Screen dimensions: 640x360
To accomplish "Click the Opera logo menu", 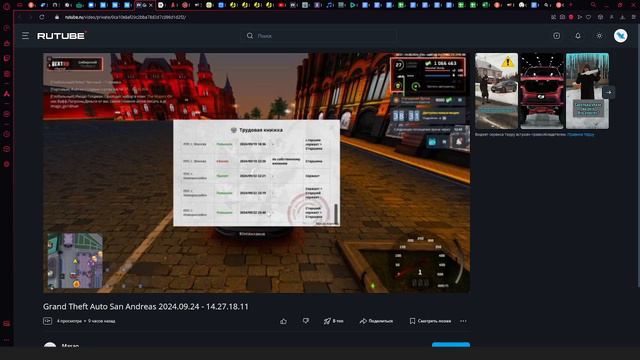I will click(x=7, y=6).
